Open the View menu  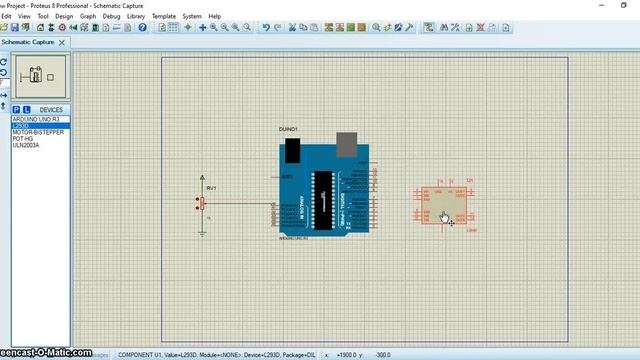(x=24, y=16)
